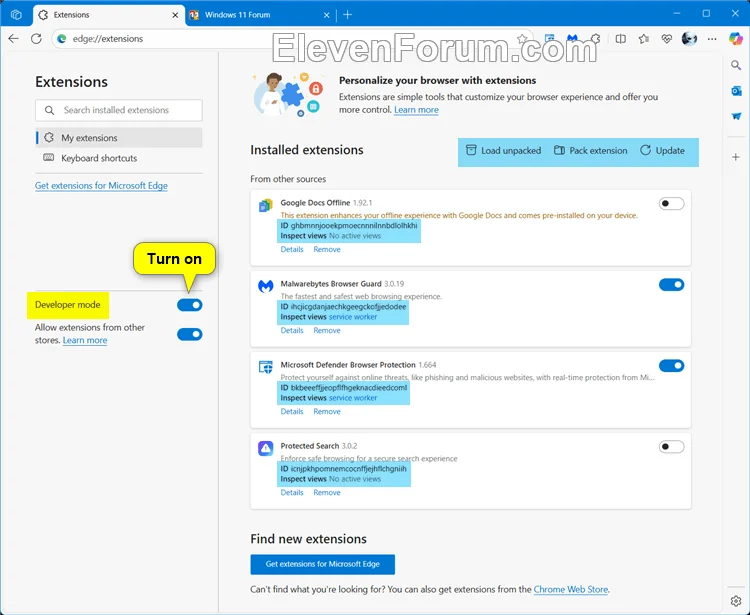Open Keyboard shortcuts section
The image size is (750, 615).
point(119,158)
